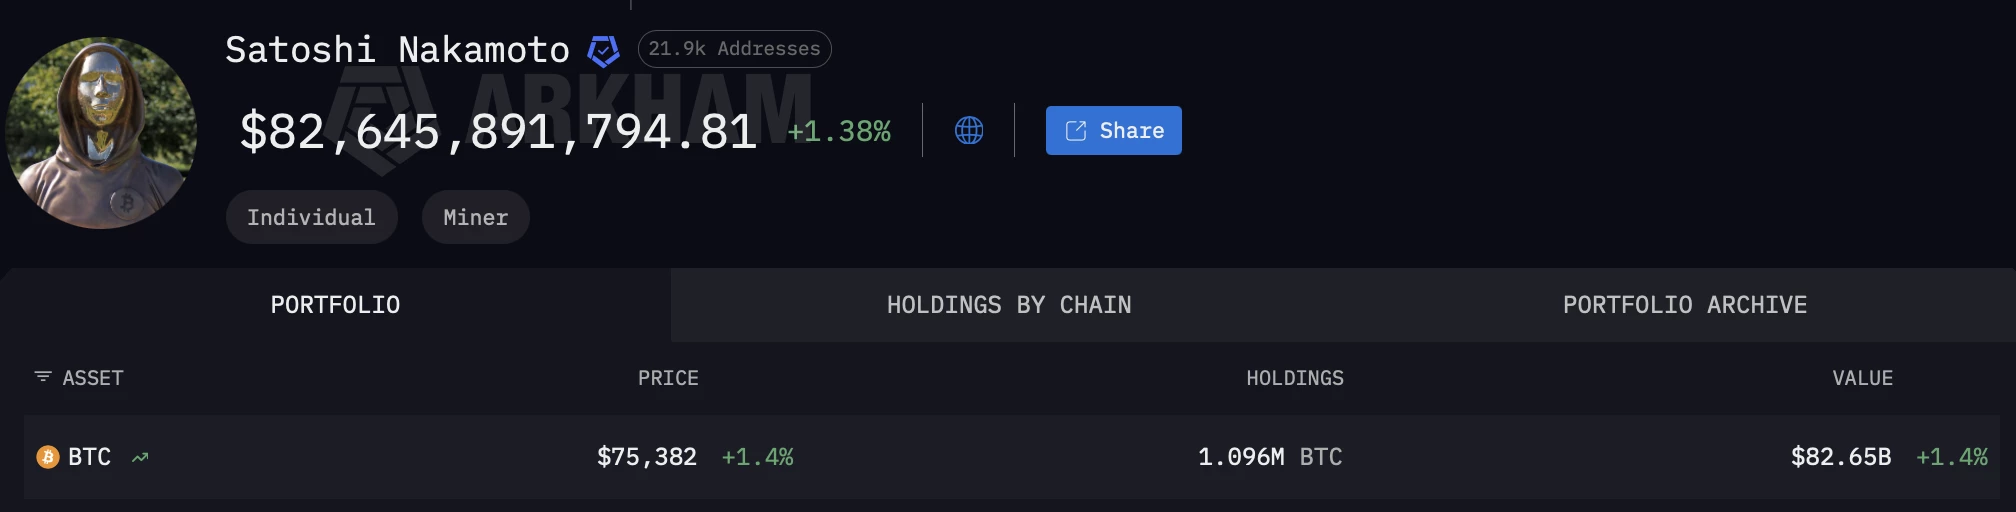The image size is (2016, 512).
Task: Click the green trend arrow next to BTC
Action: [x=140, y=457]
